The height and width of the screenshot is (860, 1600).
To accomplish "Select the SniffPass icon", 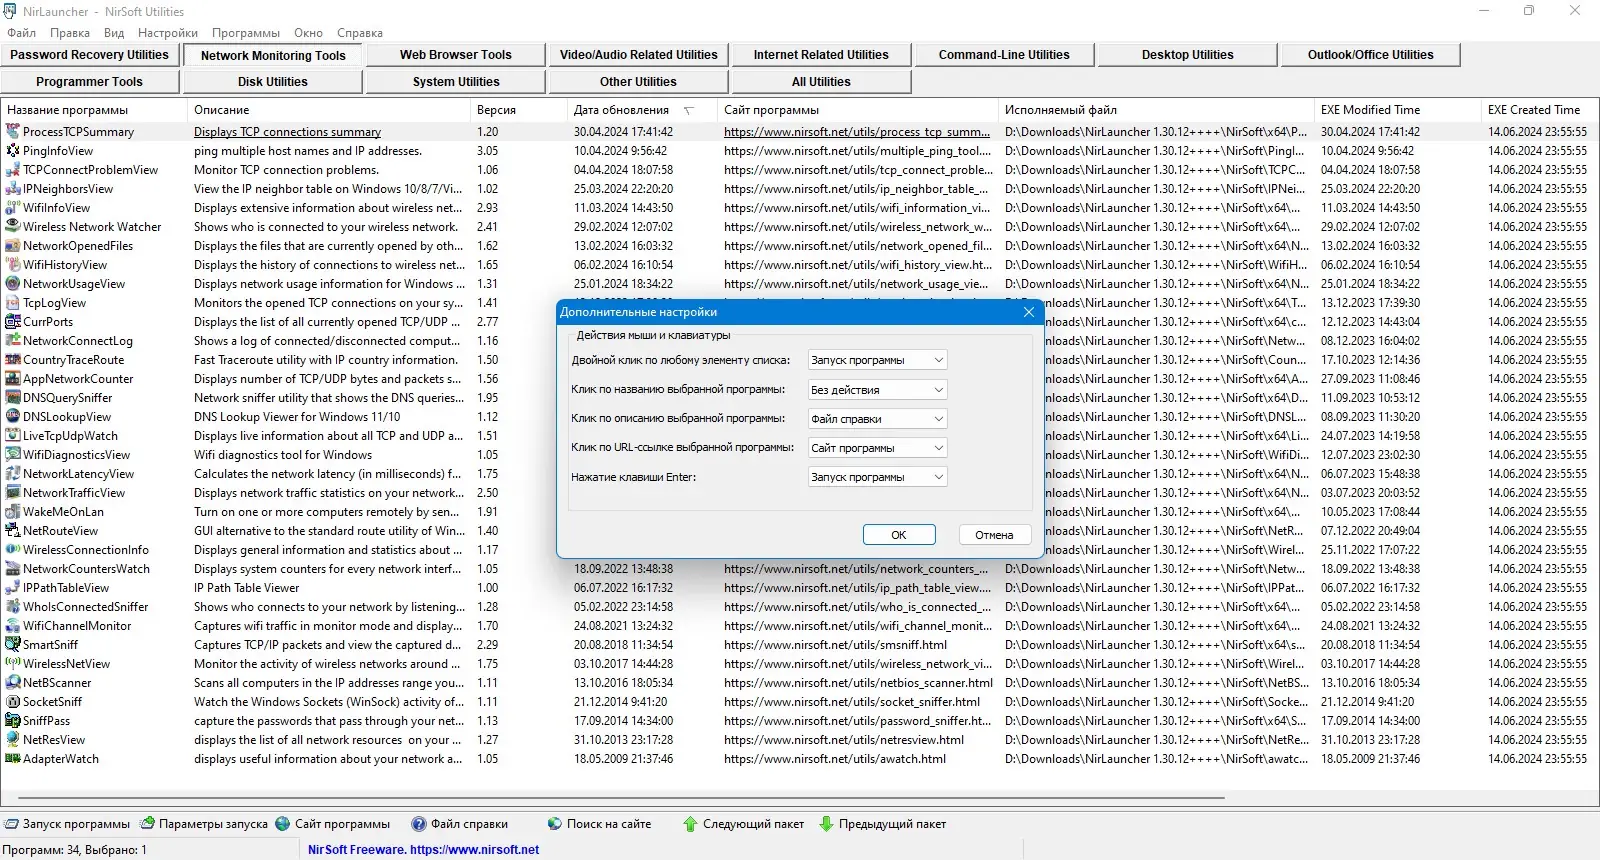I will 12,720.
